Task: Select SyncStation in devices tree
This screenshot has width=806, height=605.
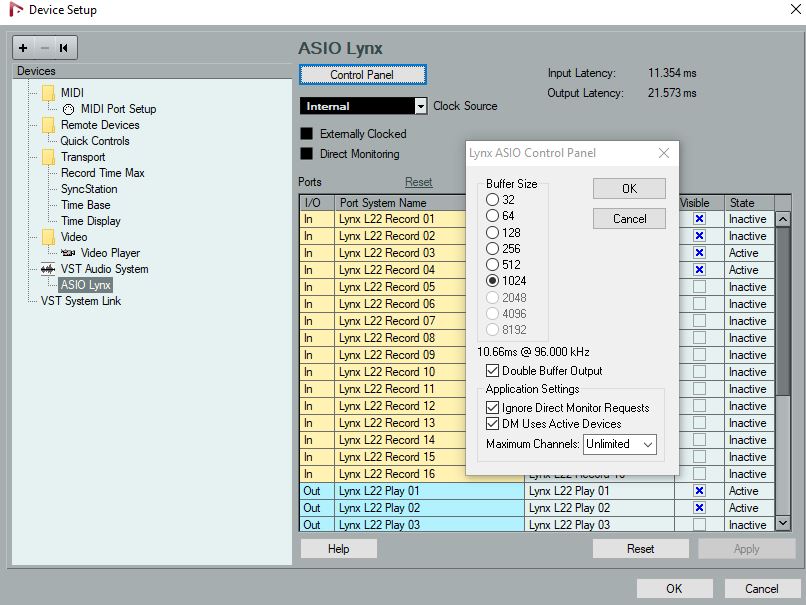Action: coord(89,189)
